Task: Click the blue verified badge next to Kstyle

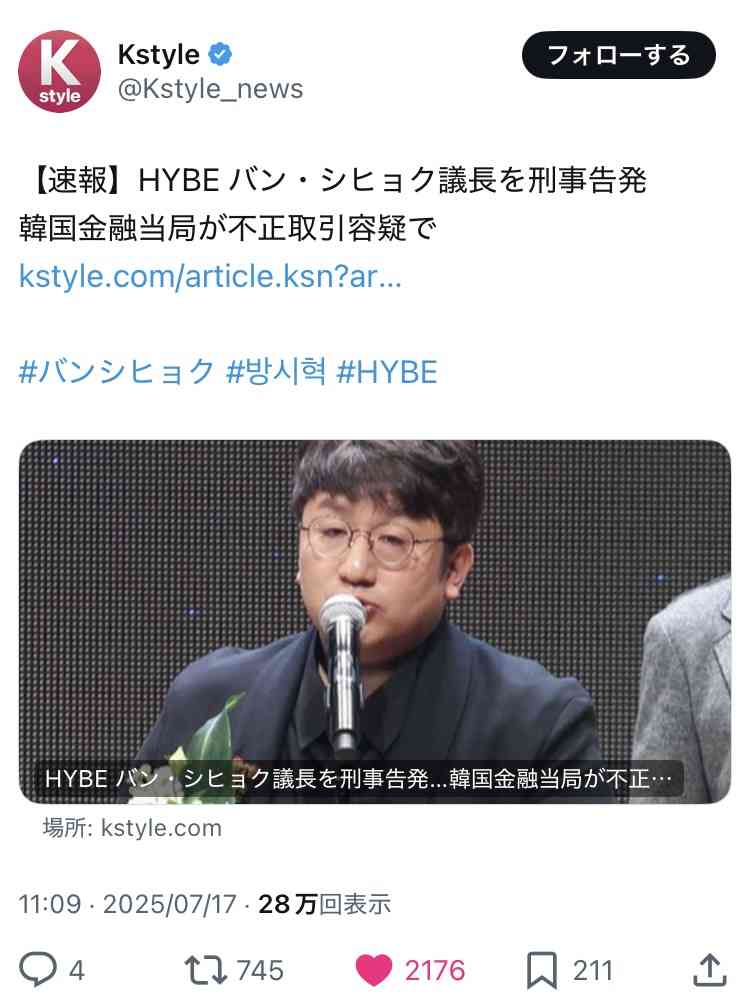Action: pyautogui.click(x=221, y=54)
